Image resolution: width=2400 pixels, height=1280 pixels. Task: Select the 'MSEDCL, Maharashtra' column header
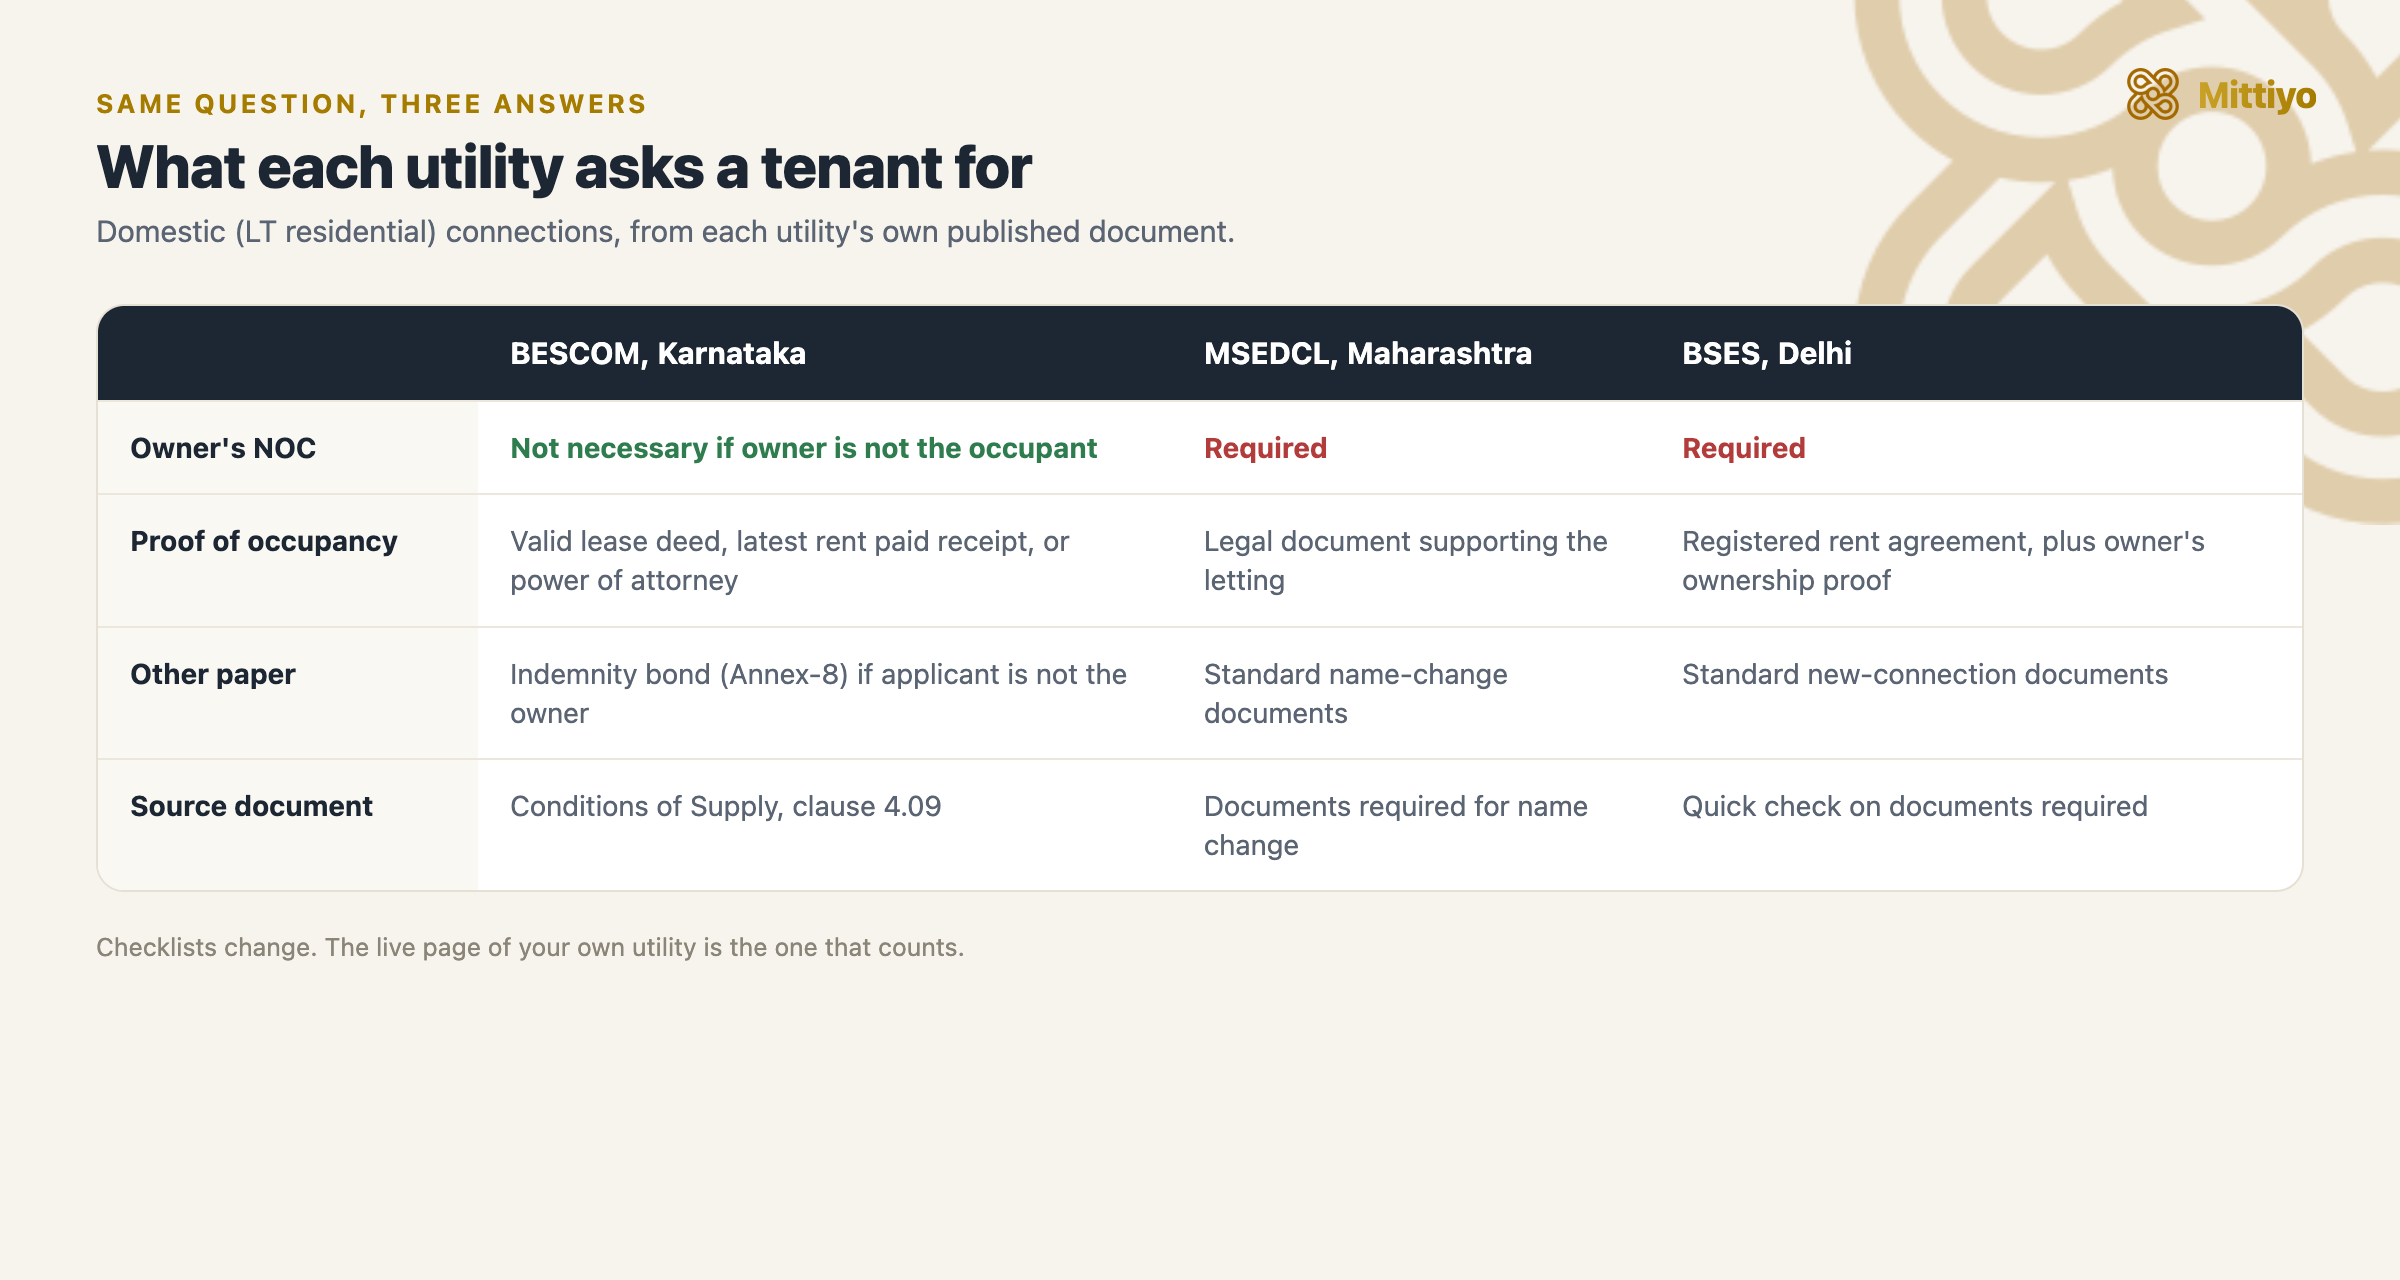tap(1367, 353)
